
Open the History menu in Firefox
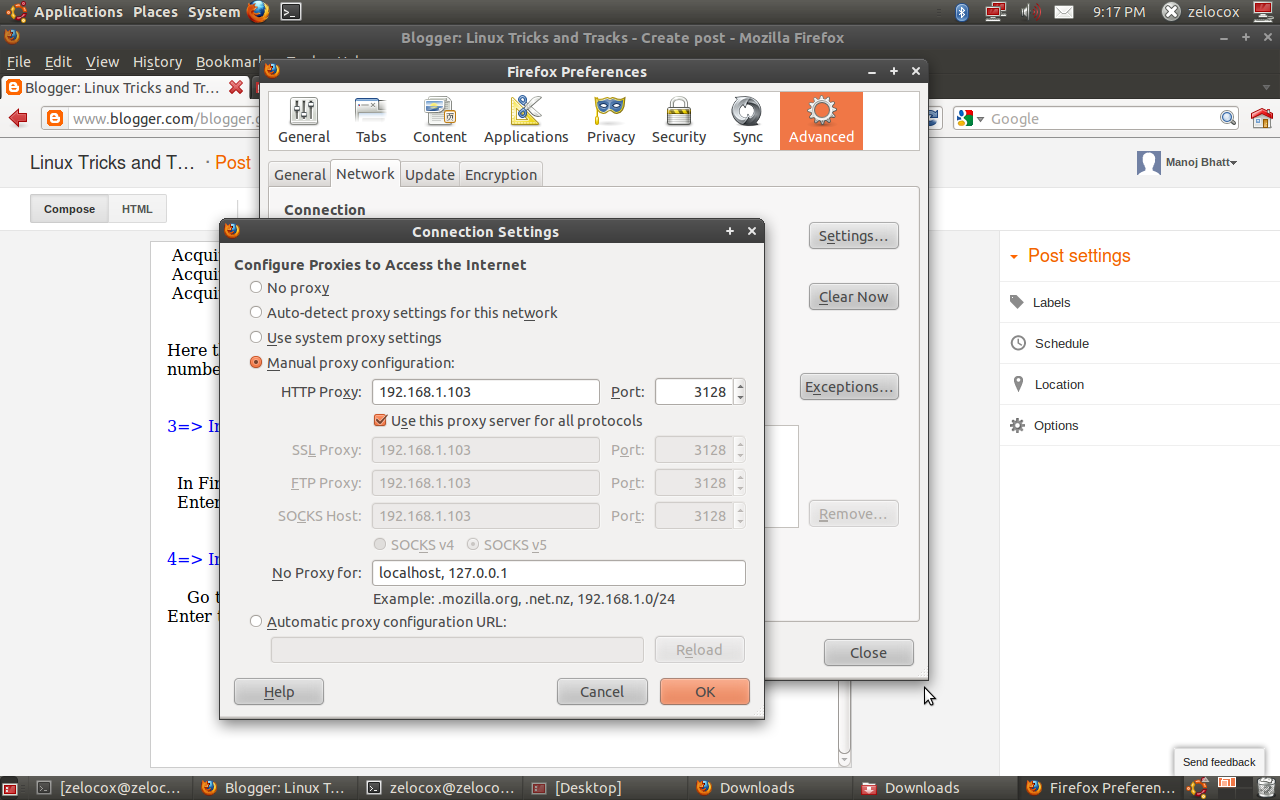click(x=157, y=62)
